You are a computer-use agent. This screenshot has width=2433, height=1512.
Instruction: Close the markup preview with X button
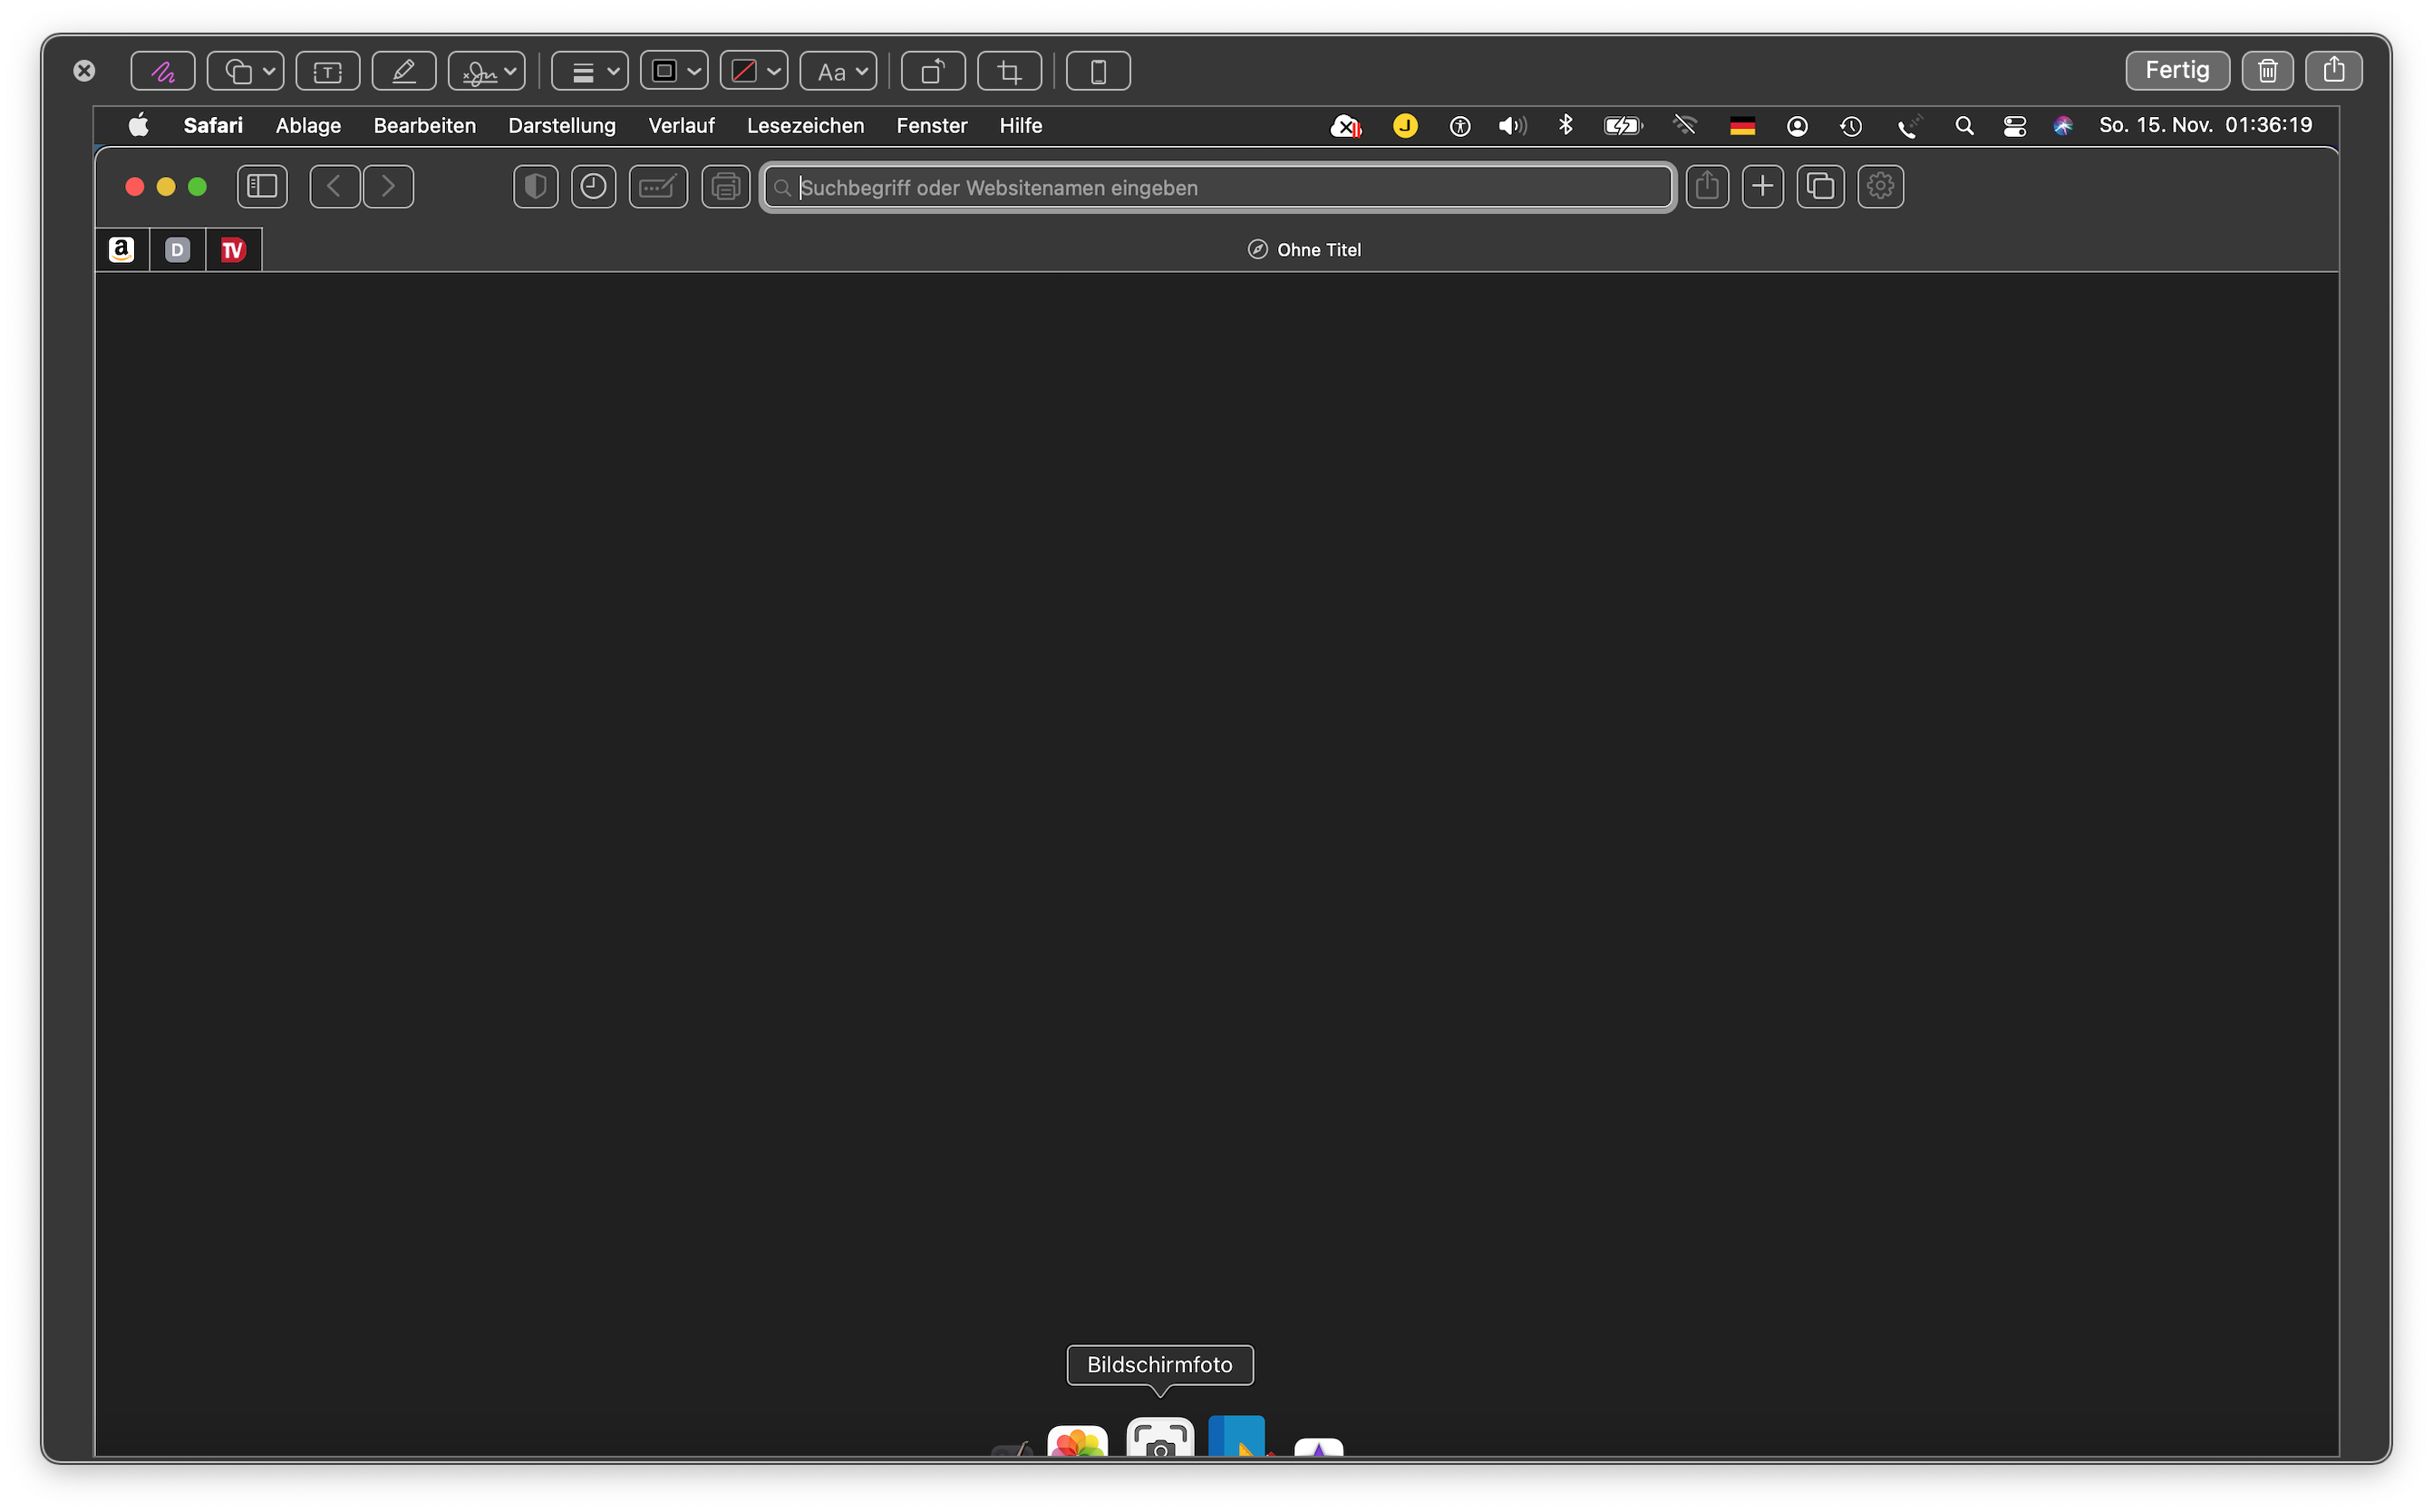point(84,70)
